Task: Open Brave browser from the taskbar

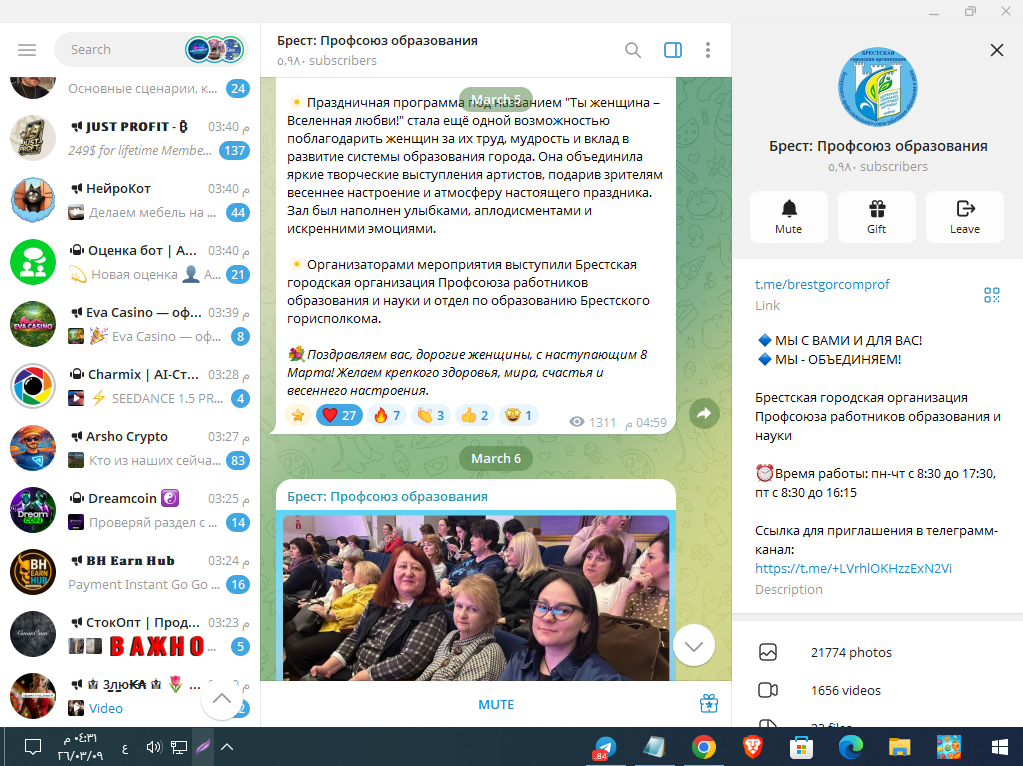Action: 752,747
